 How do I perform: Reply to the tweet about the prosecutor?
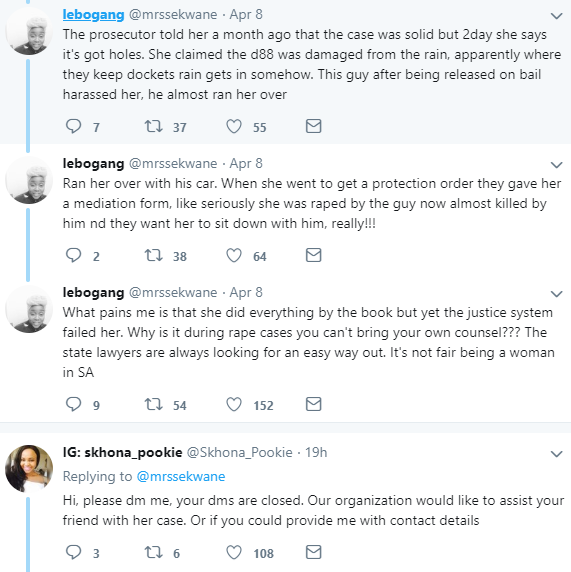click(x=73, y=126)
